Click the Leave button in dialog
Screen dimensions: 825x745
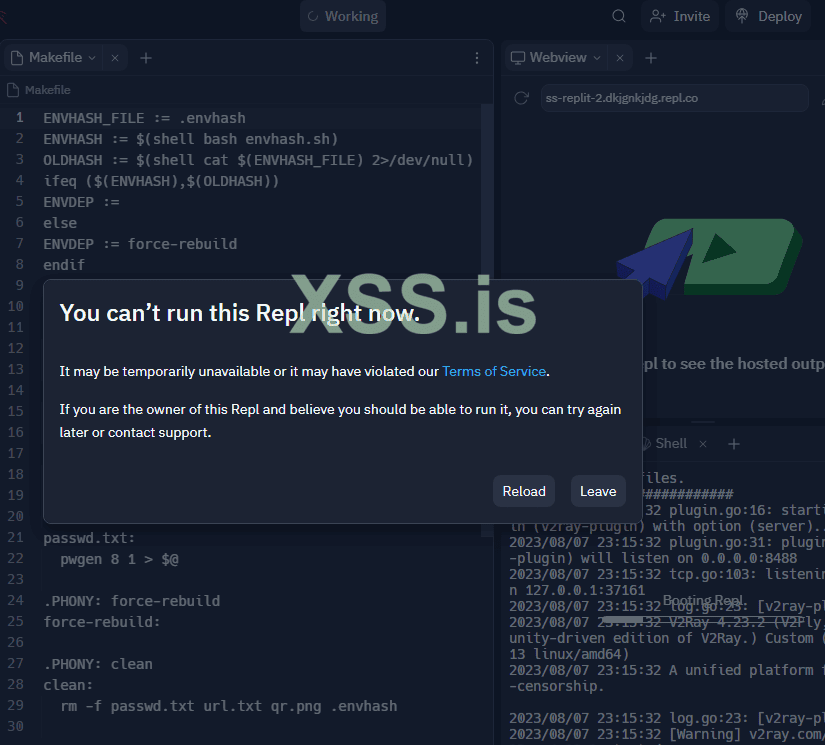[598, 491]
